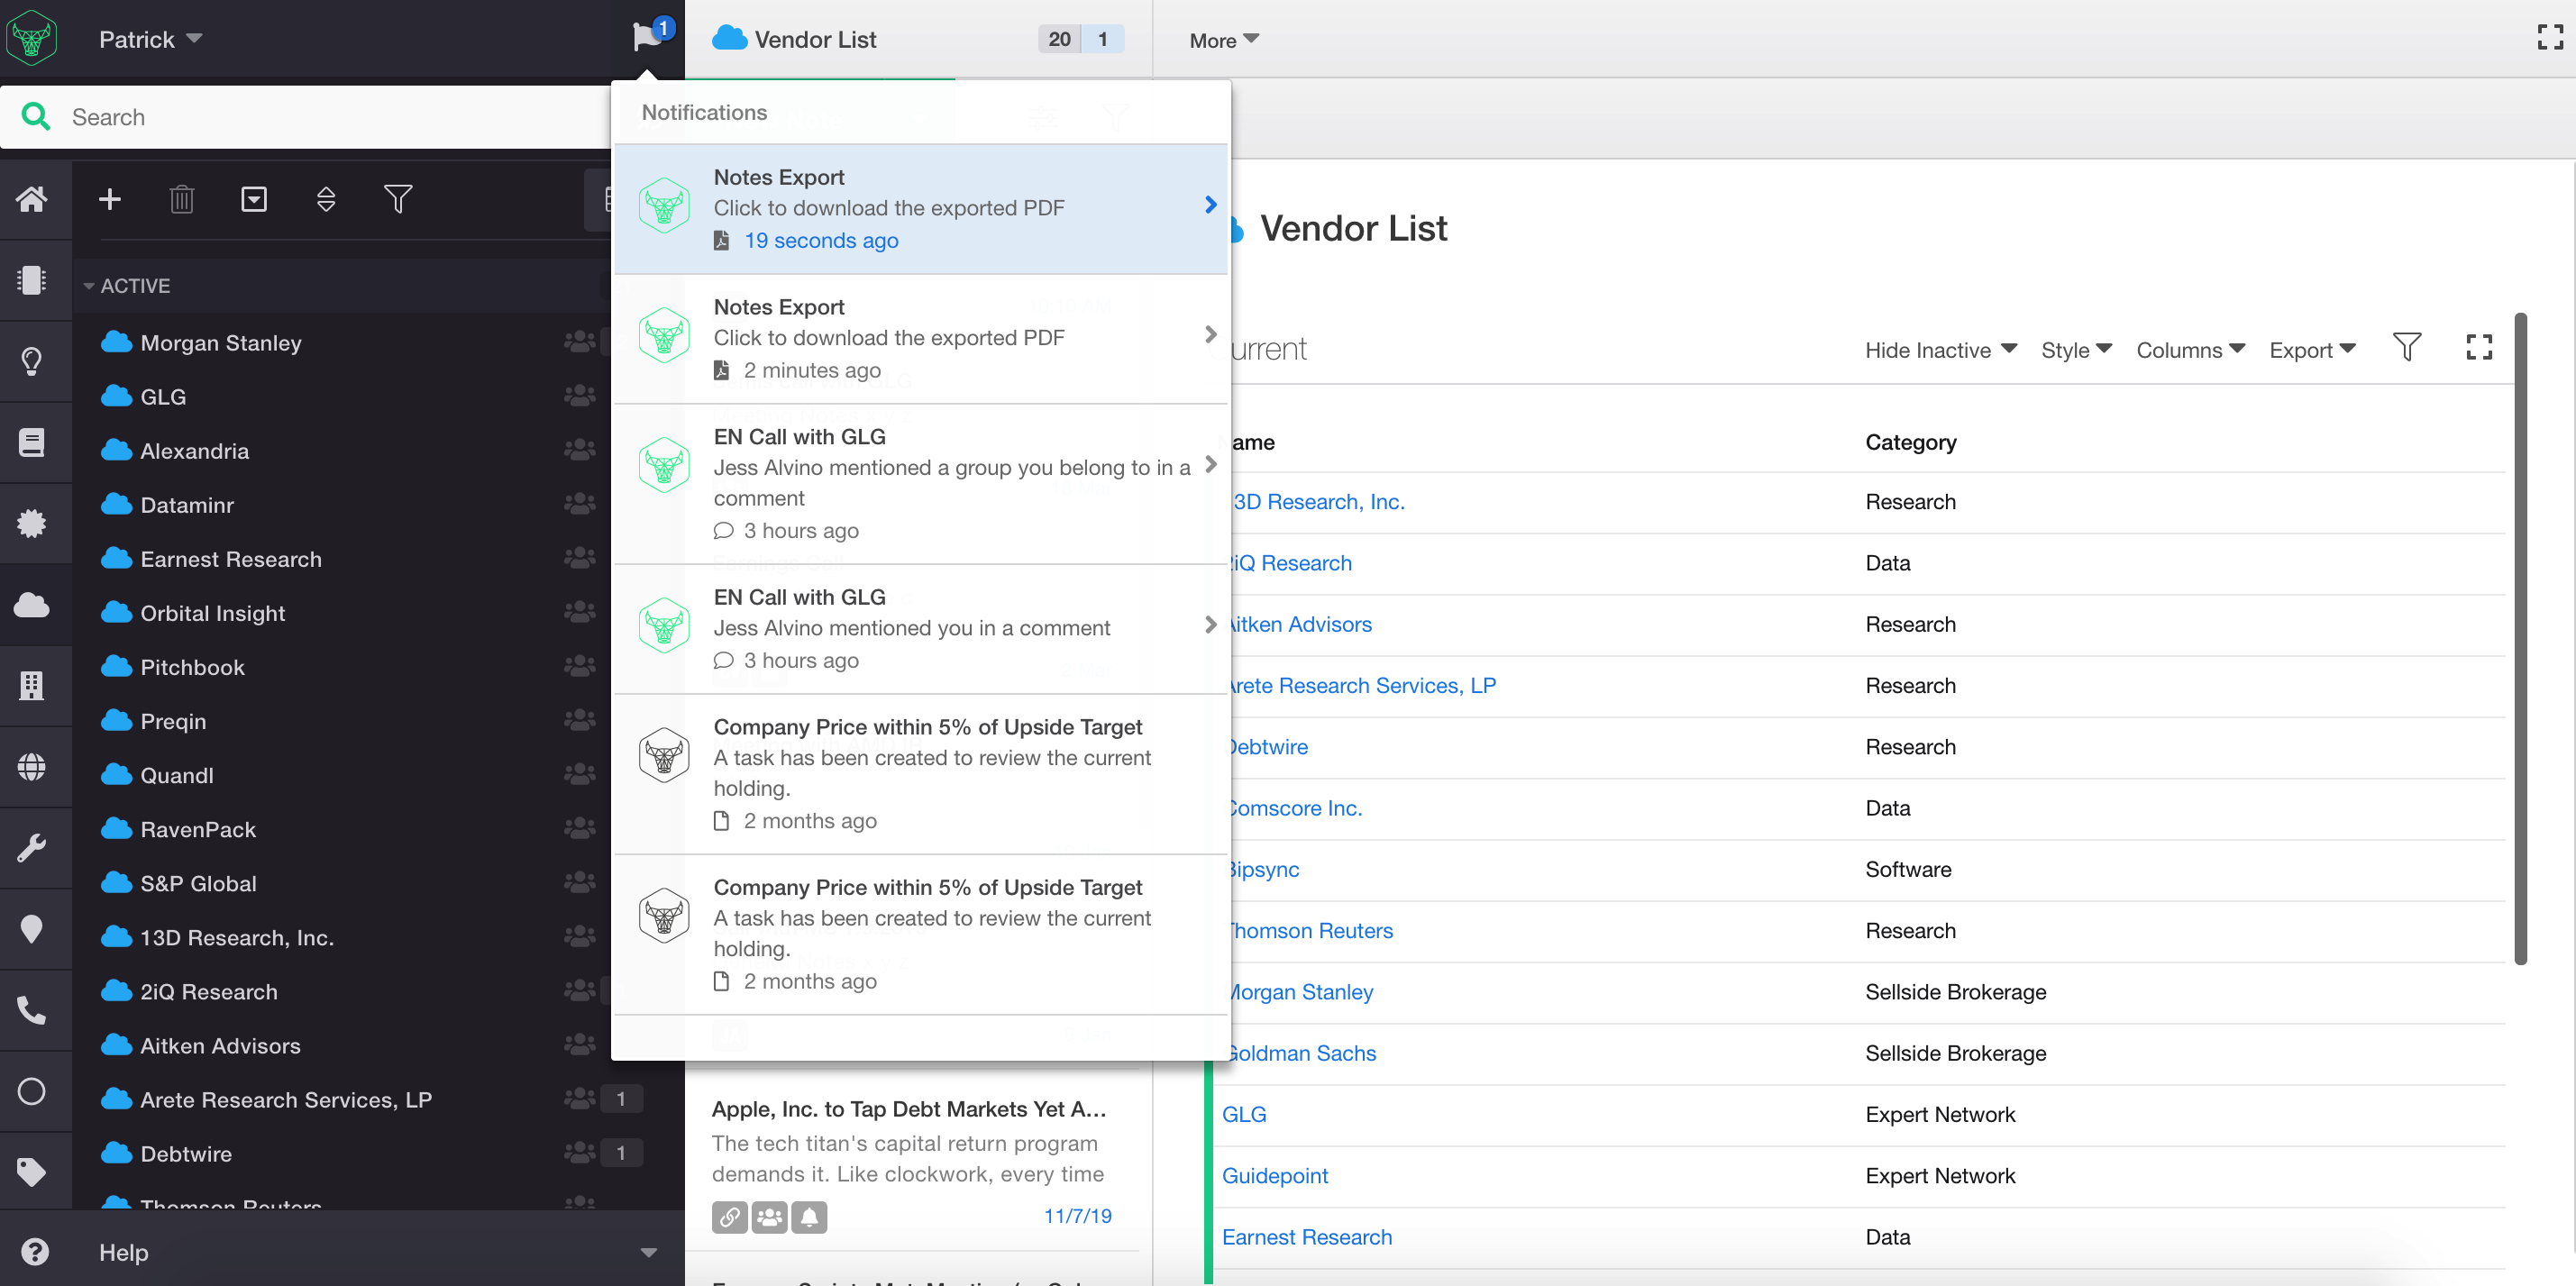Click the sort arrows icon in toolbar
Image resolution: width=2576 pixels, height=1286 pixels.
pyautogui.click(x=326, y=199)
